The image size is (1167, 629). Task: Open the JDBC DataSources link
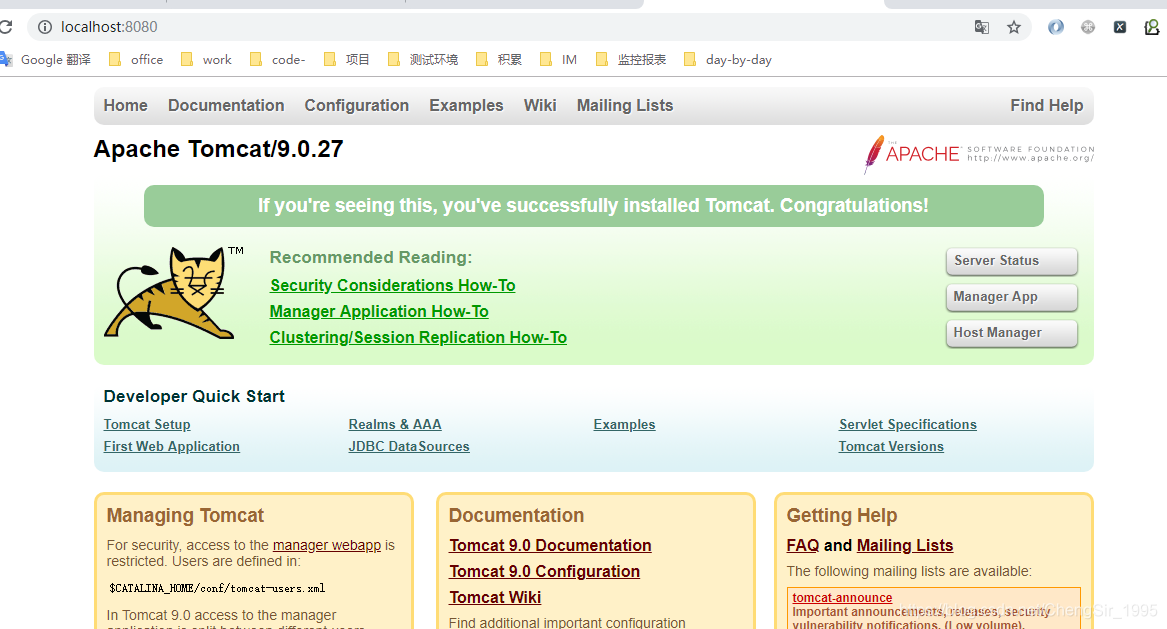409,447
